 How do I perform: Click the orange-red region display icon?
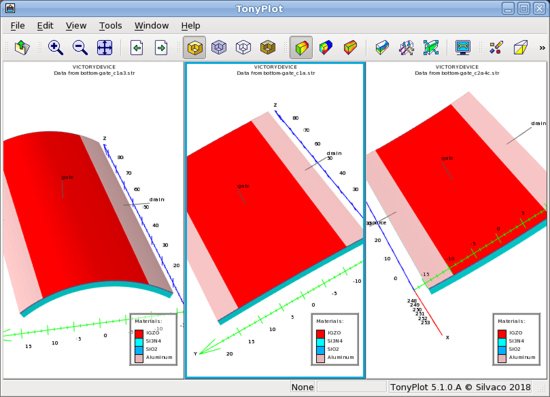[350, 47]
